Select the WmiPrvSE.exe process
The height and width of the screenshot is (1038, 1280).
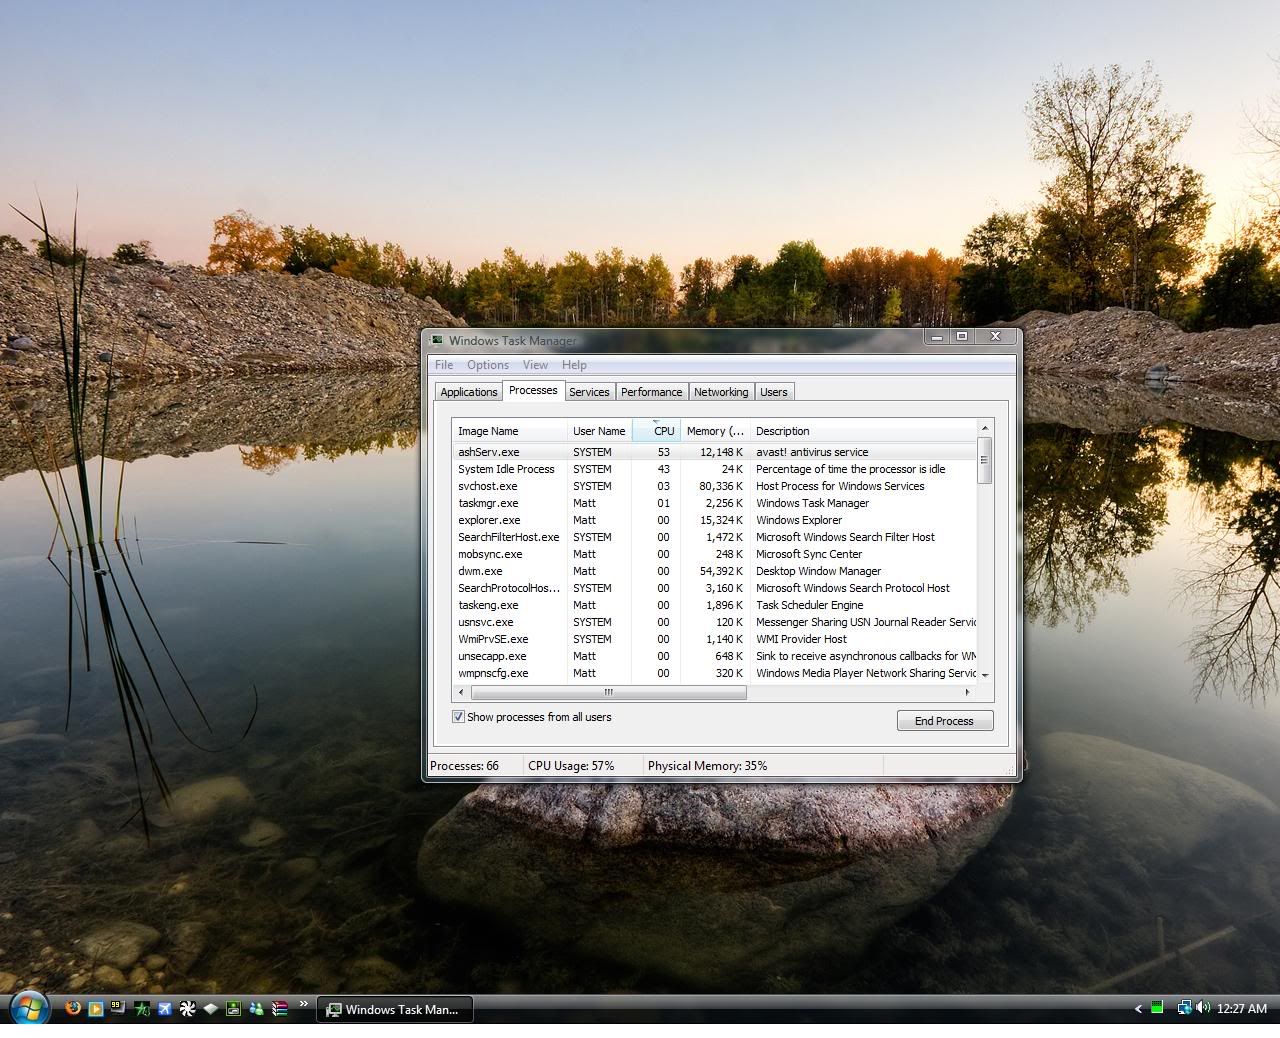(x=714, y=639)
